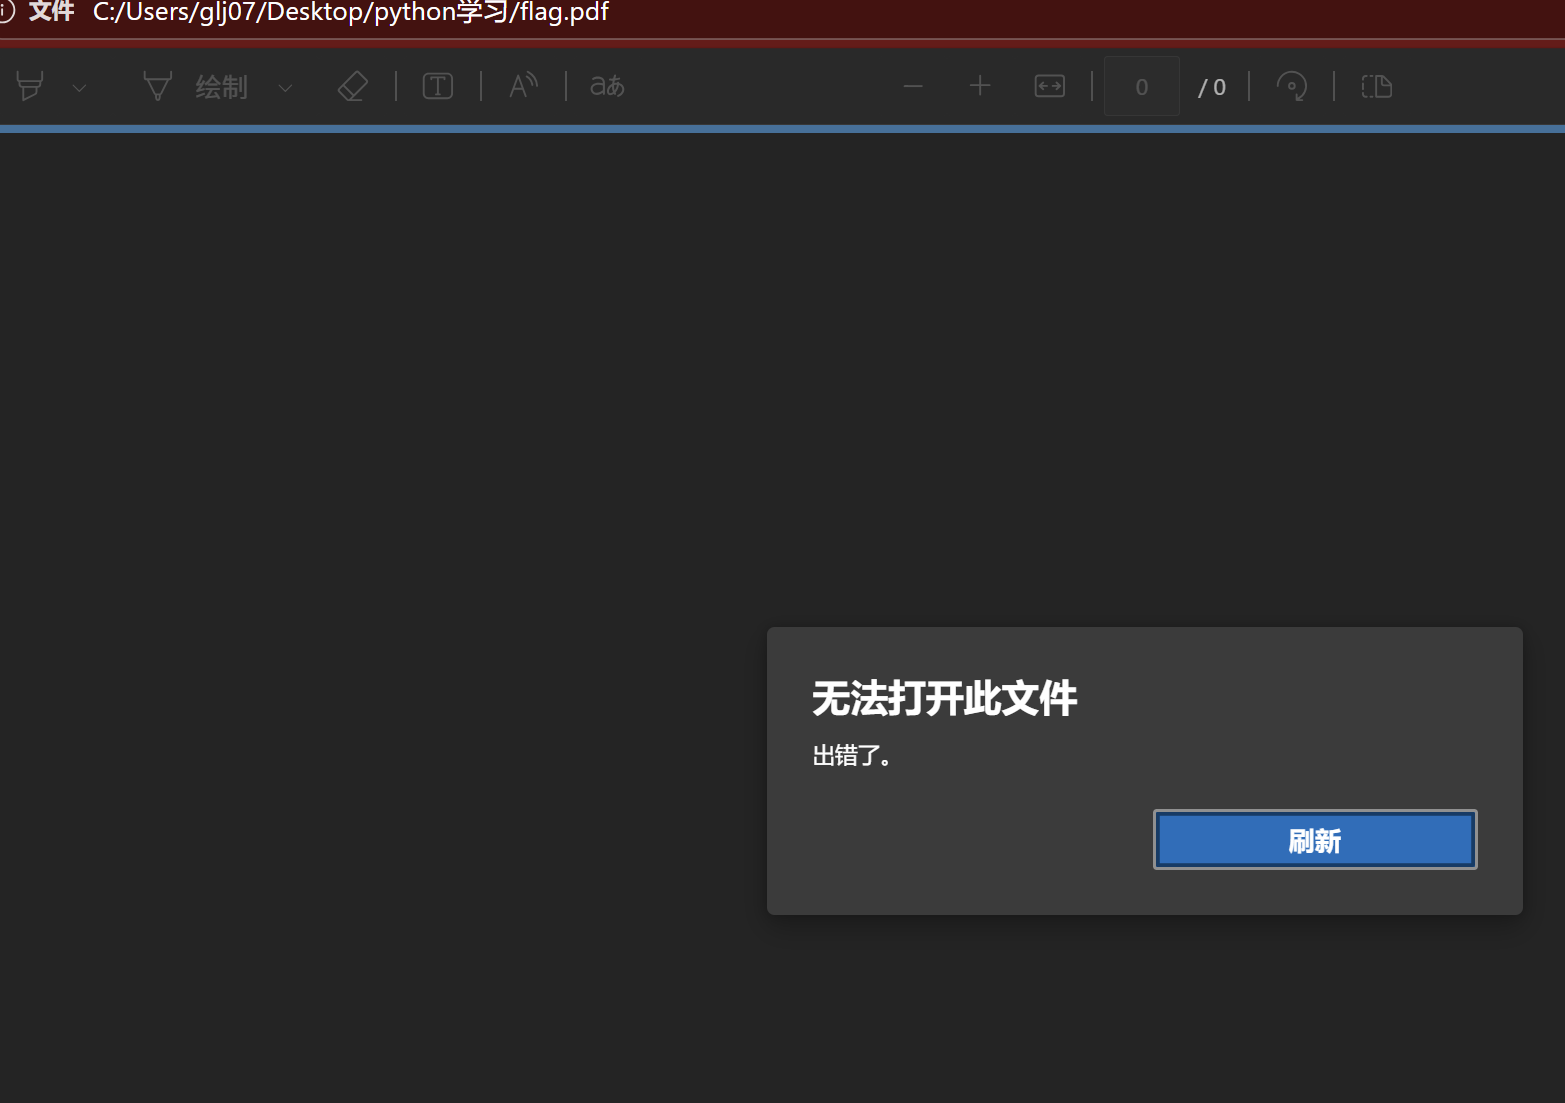Click the zoom out minus button
This screenshot has width=1565, height=1103.
click(912, 87)
